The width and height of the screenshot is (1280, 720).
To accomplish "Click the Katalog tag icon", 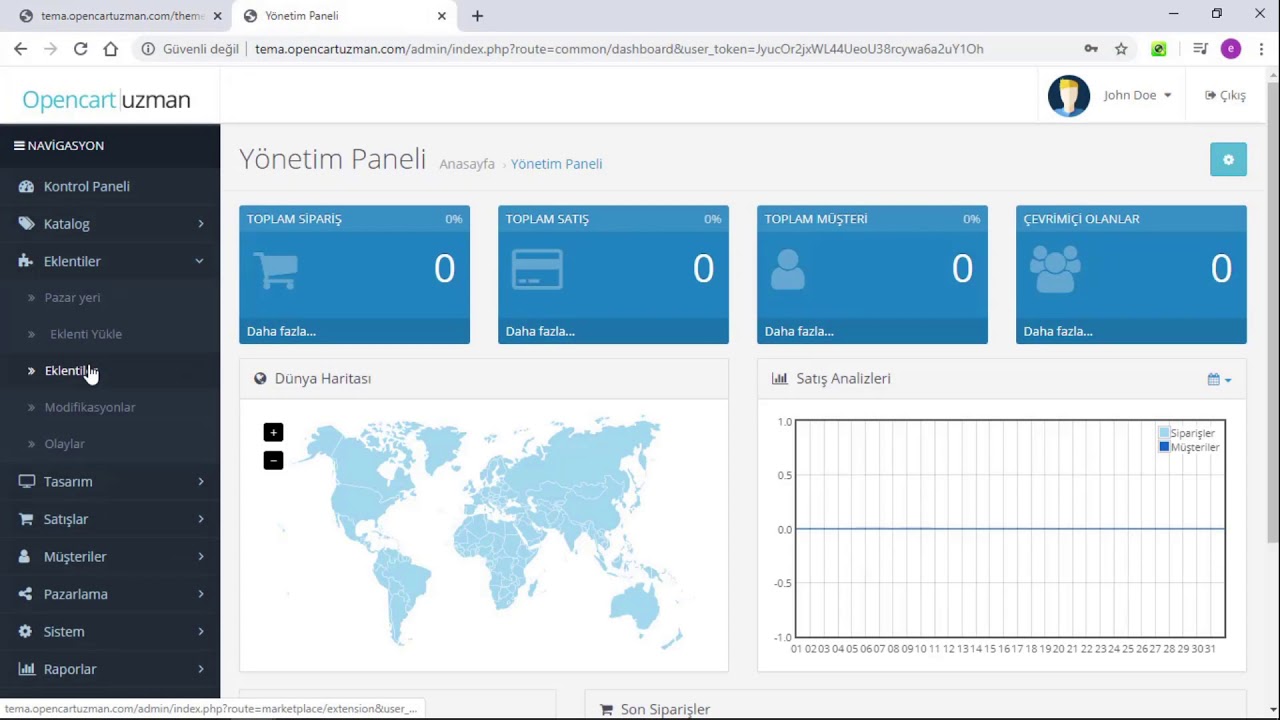I will (26, 224).
